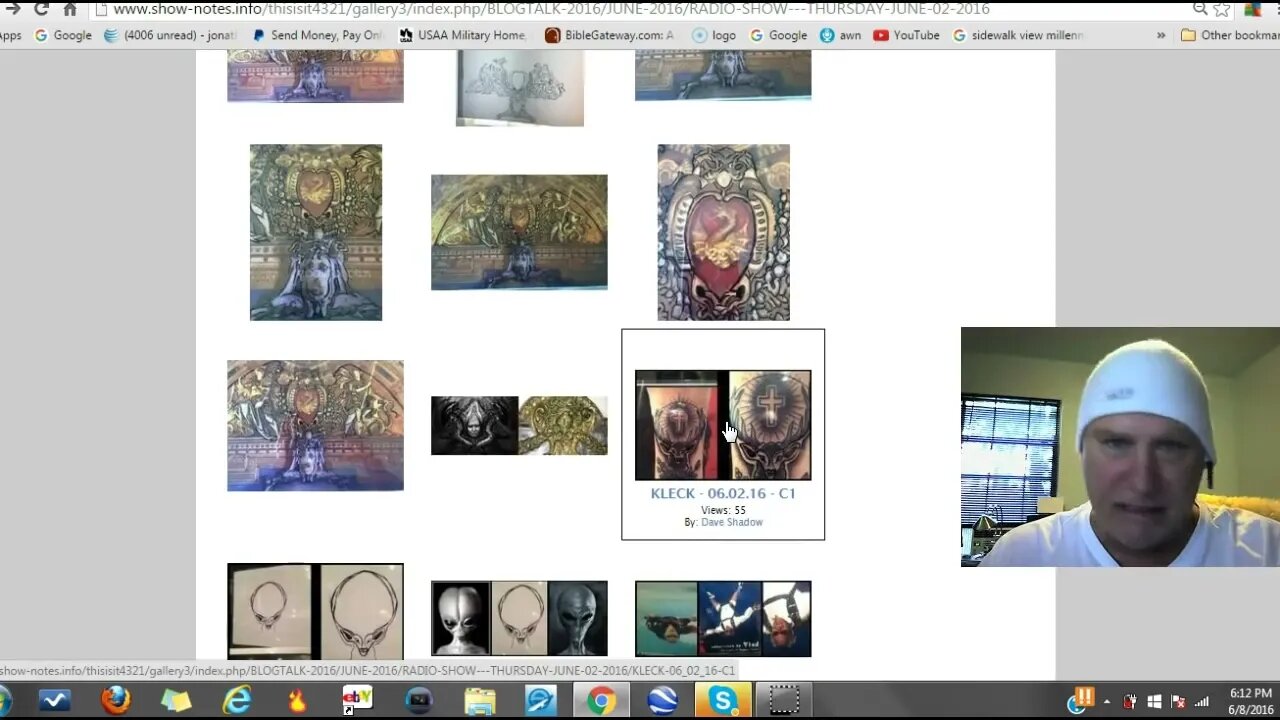The width and height of the screenshot is (1280, 720).
Task: Focus the show-notes.info address bar
Action: click(640, 9)
